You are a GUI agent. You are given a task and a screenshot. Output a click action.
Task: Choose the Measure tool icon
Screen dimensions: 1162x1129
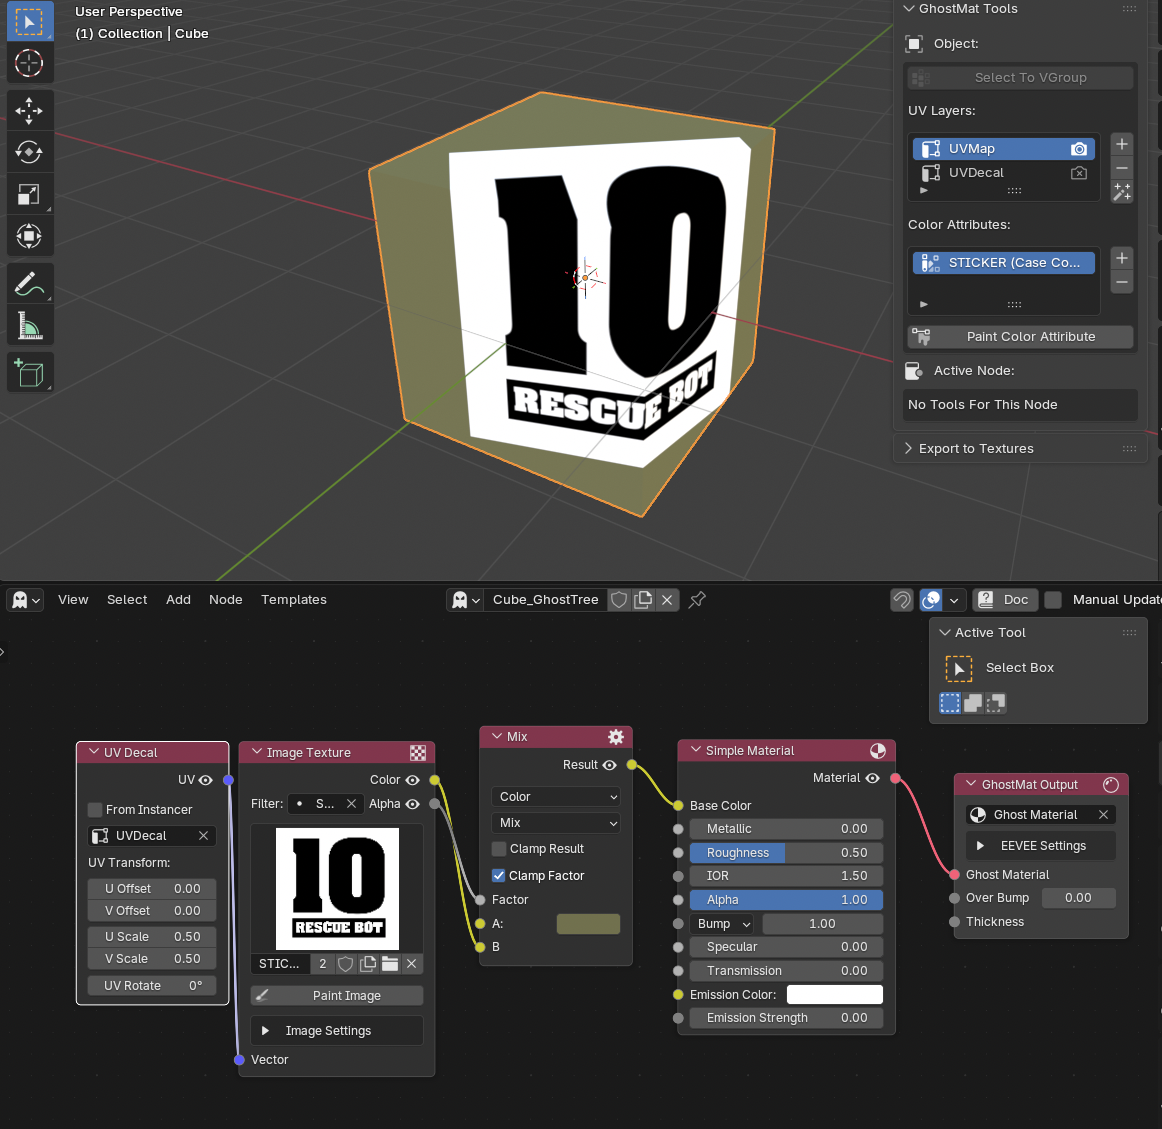pyautogui.click(x=29, y=326)
